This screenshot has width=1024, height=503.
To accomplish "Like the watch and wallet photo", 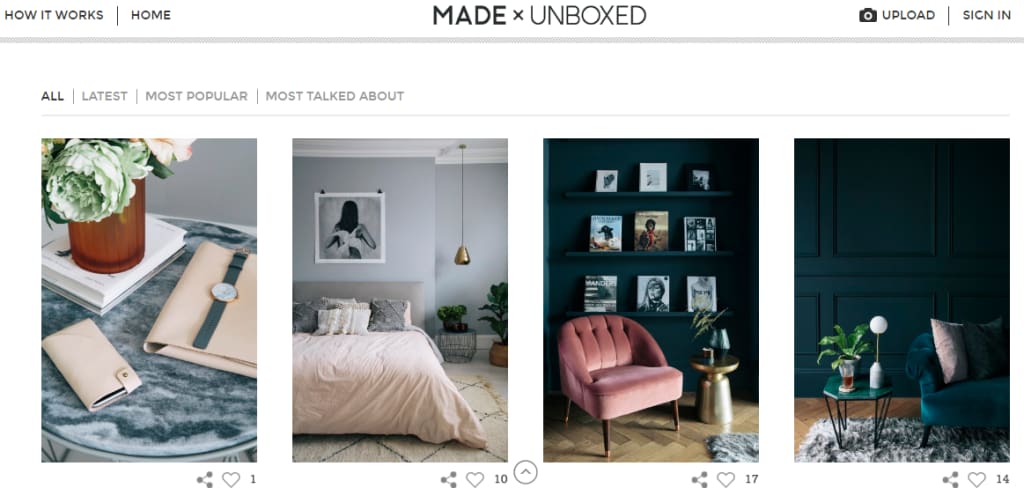I will click(231, 480).
